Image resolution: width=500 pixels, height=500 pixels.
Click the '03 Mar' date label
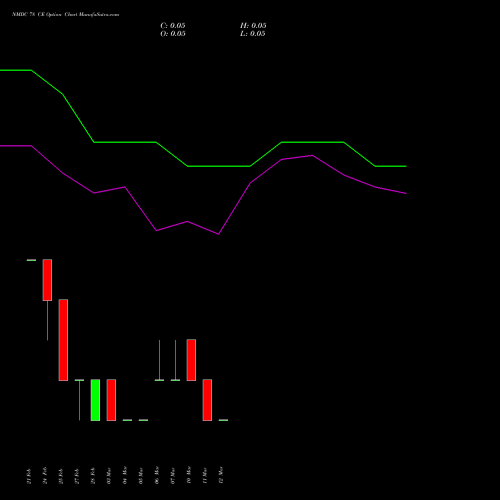(109, 475)
